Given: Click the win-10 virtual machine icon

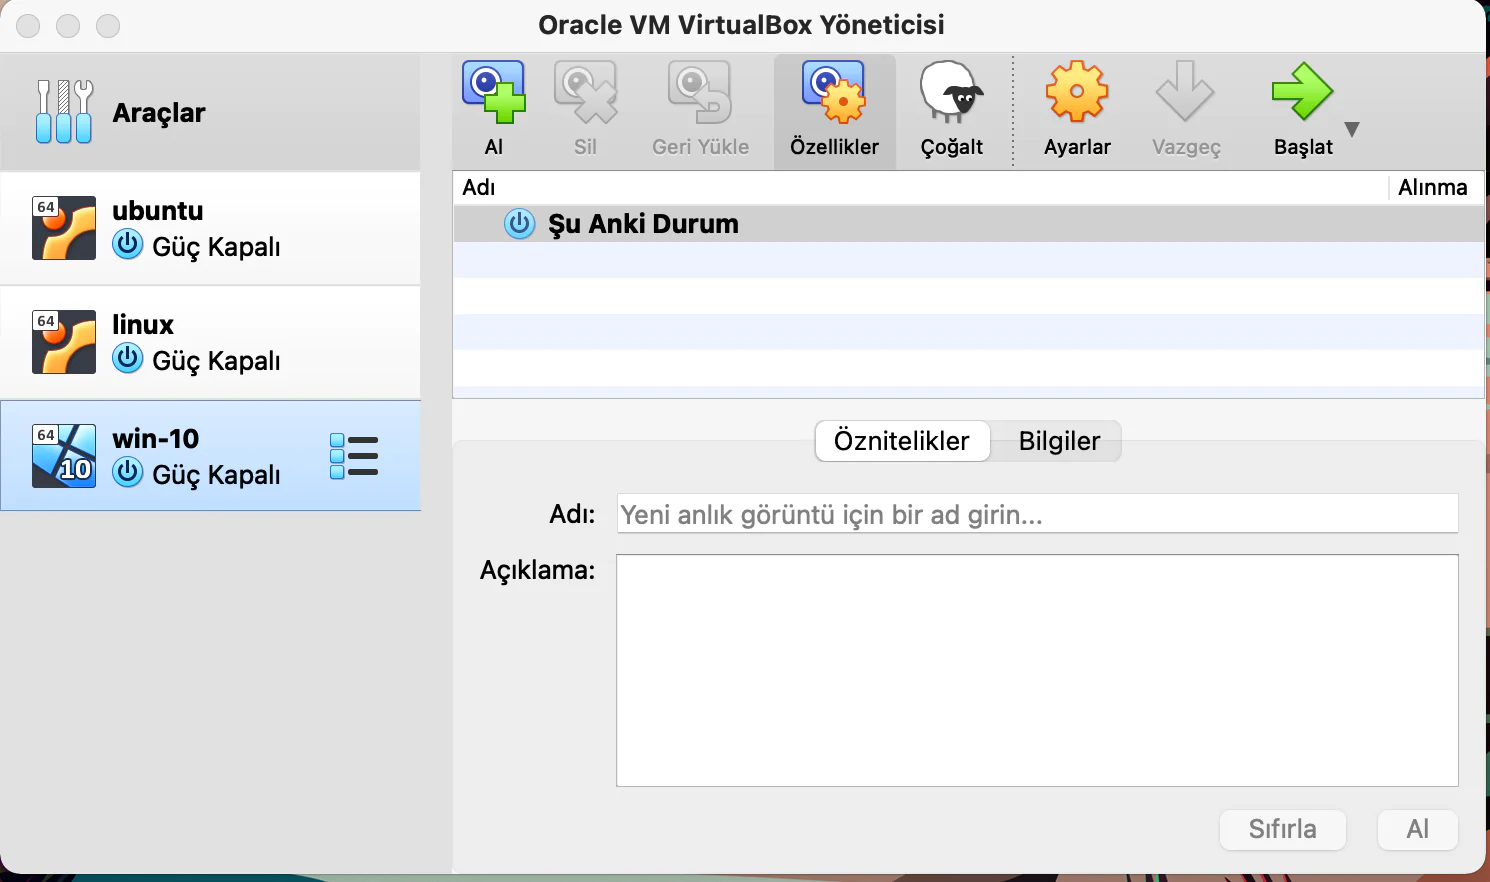Looking at the screenshot, I should pyautogui.click(x=63, y=455).
